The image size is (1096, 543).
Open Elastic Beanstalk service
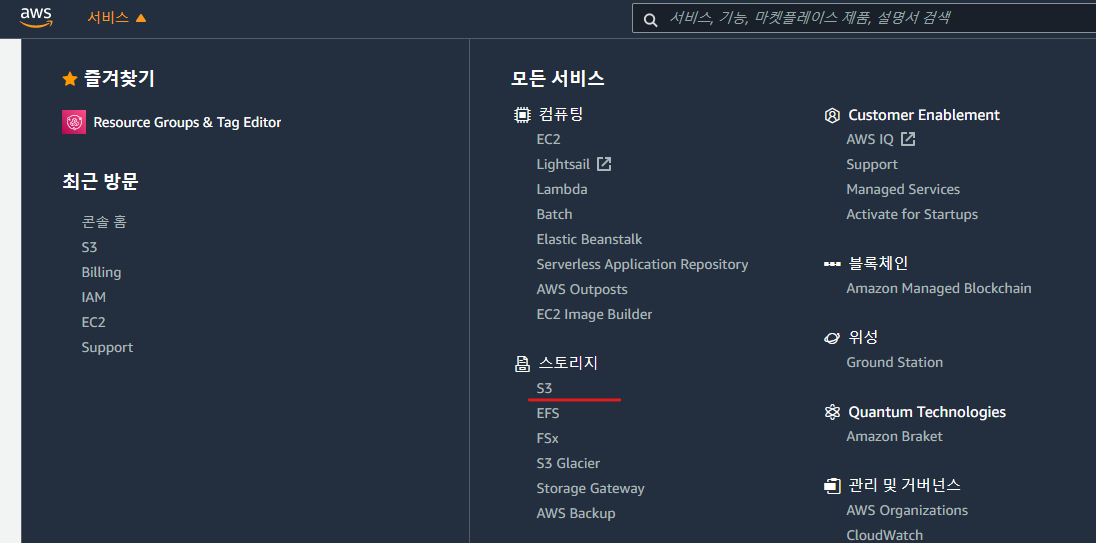[x=589, y=239]
